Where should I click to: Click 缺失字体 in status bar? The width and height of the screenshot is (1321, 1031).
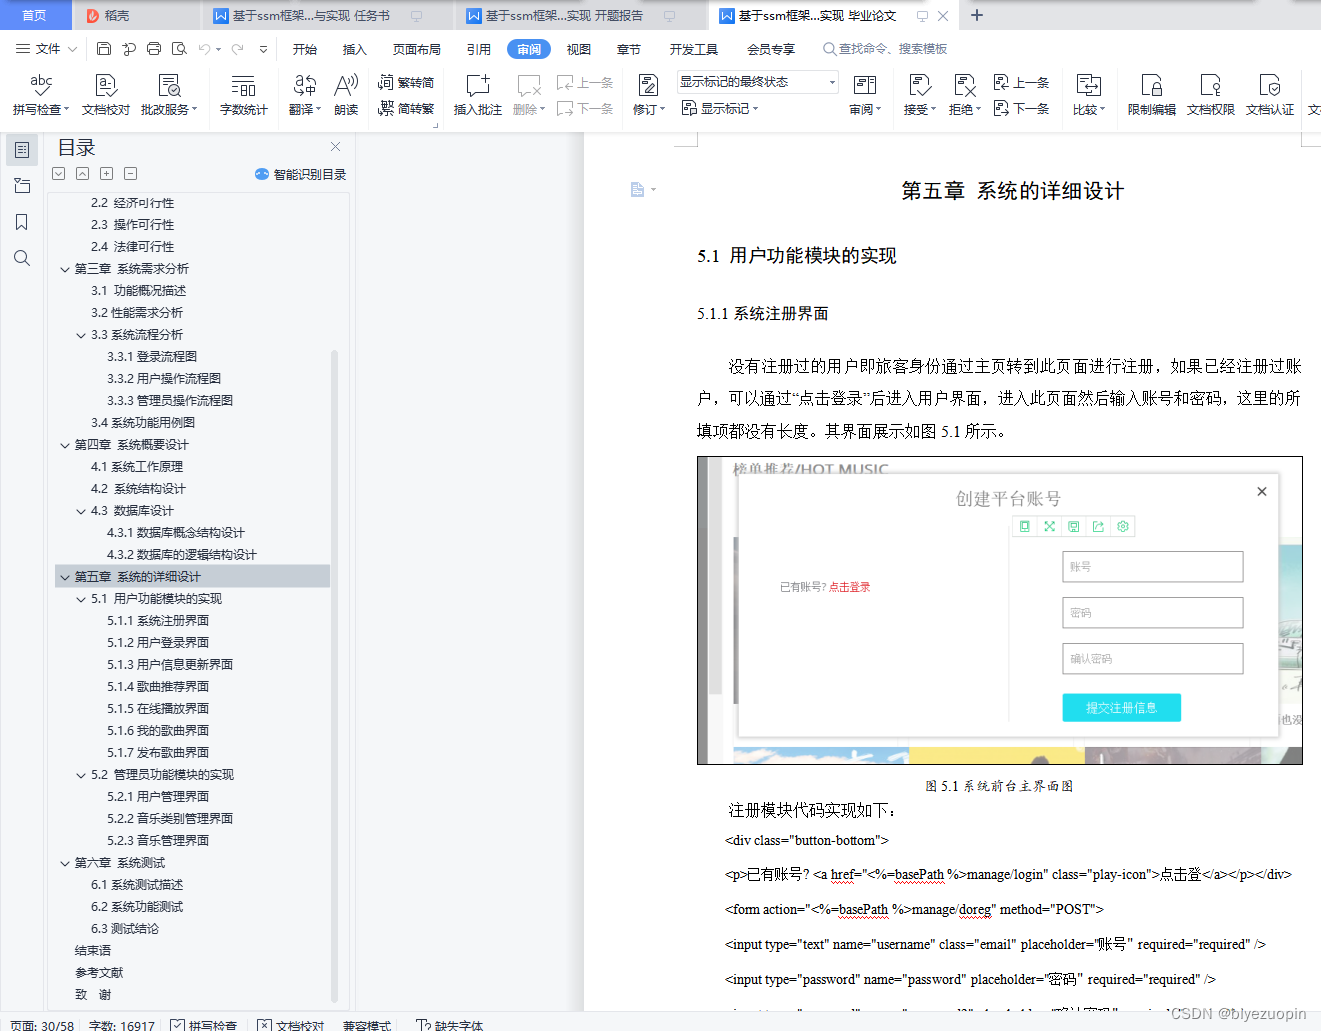pyautogui.click(x=450, y=1025)
